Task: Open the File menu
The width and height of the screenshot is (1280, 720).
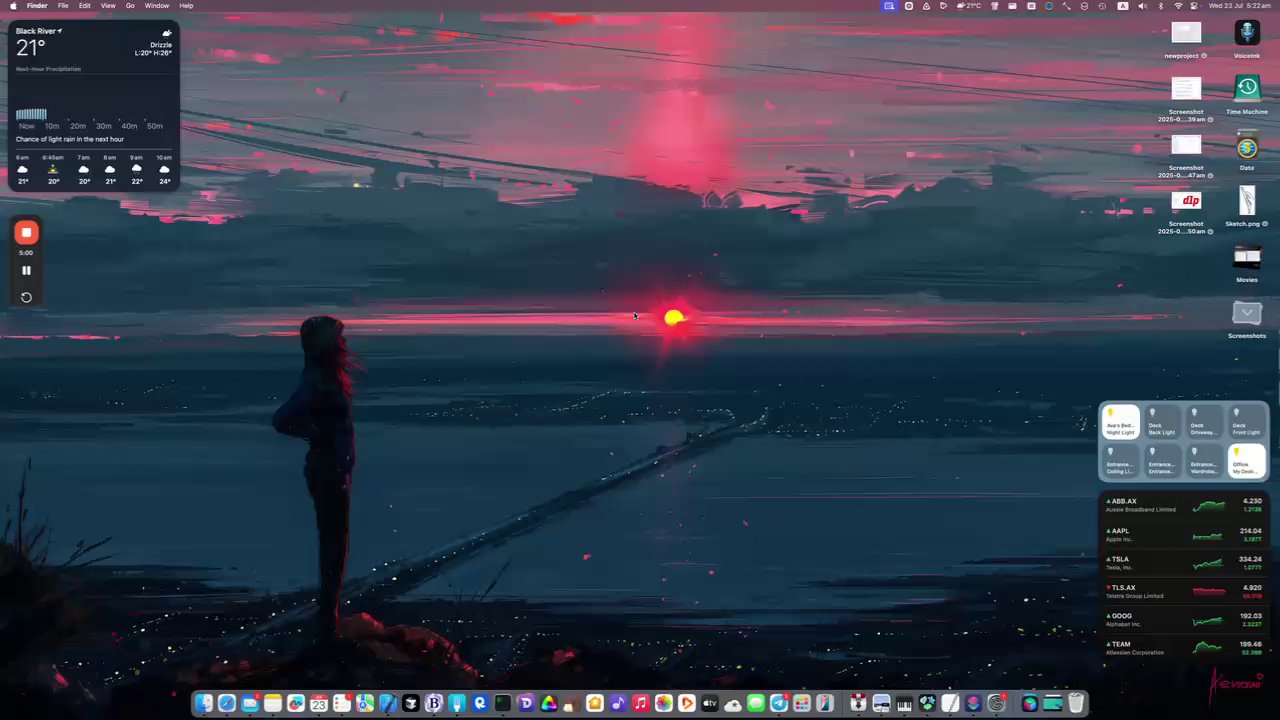Action: (x=63, y=6)
